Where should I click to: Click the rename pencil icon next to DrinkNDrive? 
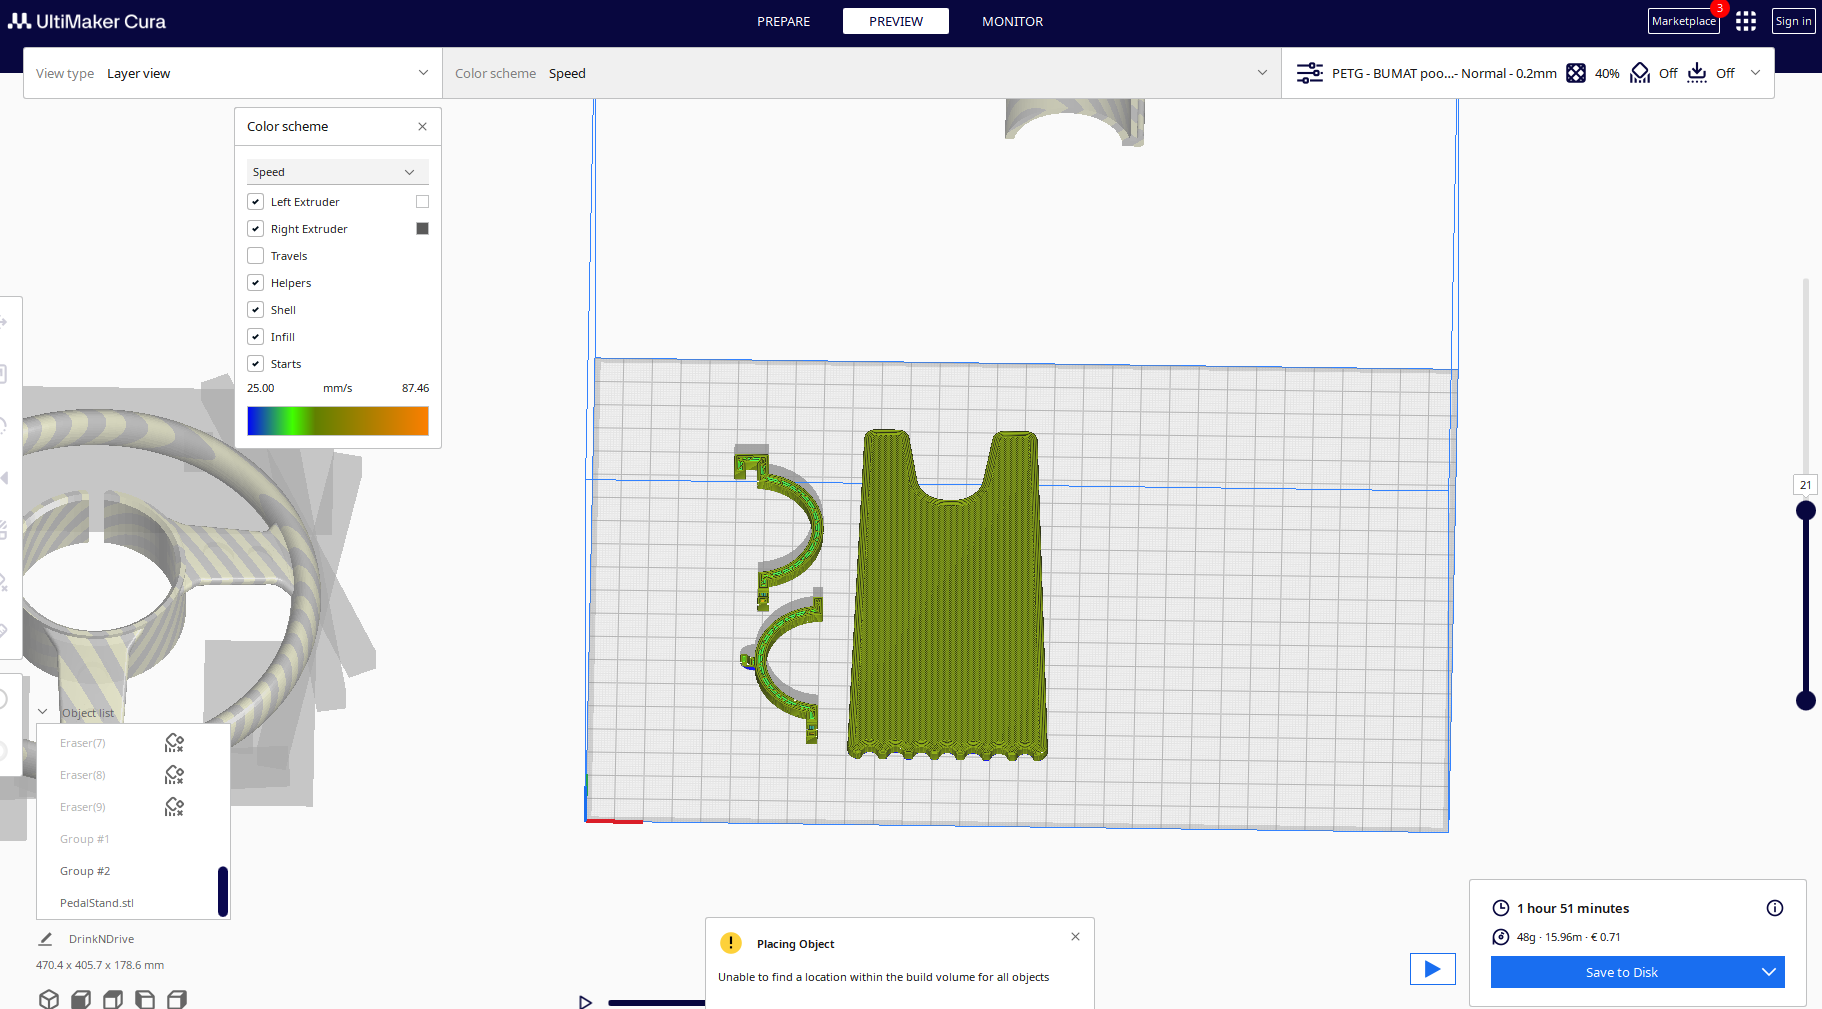coord(45,938)
